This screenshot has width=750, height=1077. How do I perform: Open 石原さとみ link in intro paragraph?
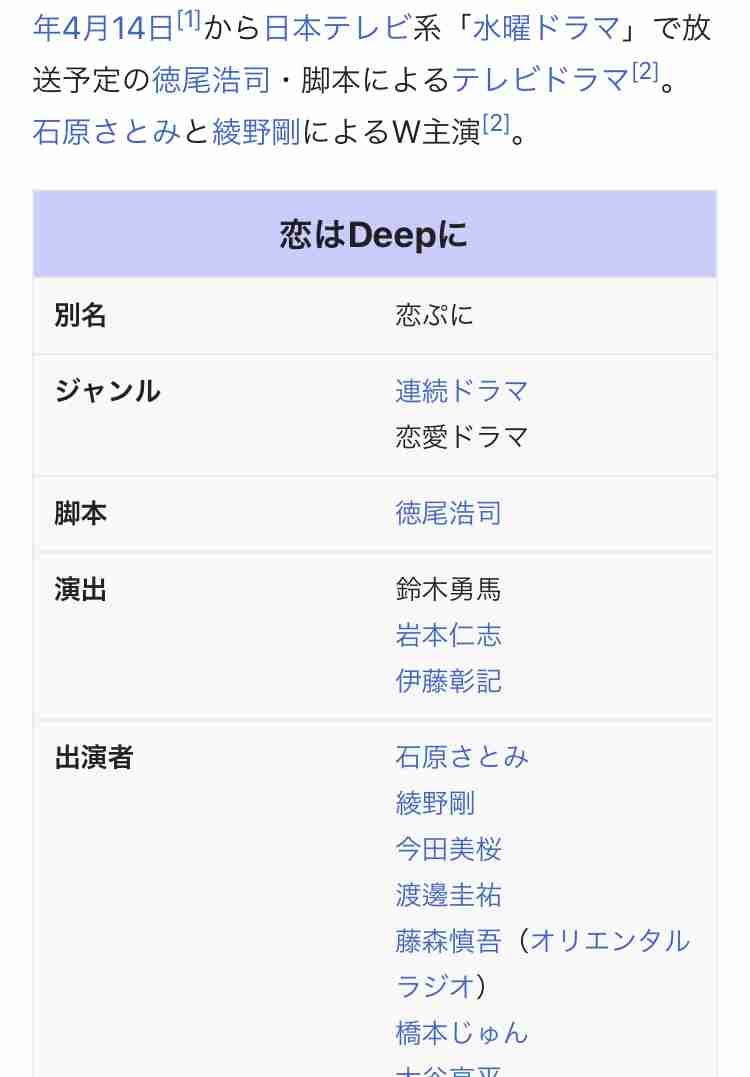[107, 132]
